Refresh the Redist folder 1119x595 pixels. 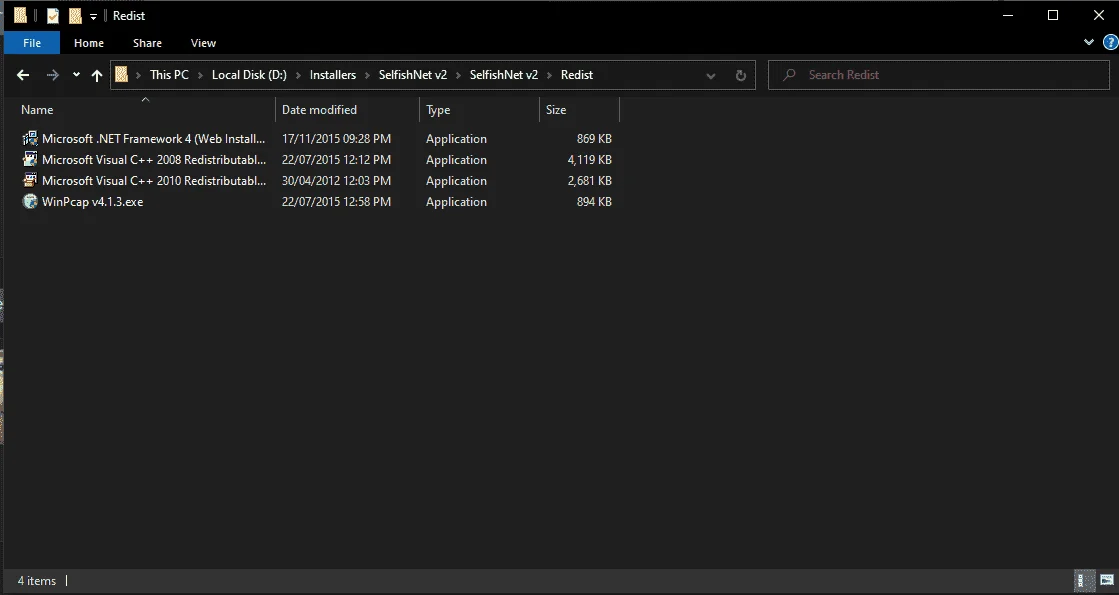pyautogui.click(x=741, y=76)
